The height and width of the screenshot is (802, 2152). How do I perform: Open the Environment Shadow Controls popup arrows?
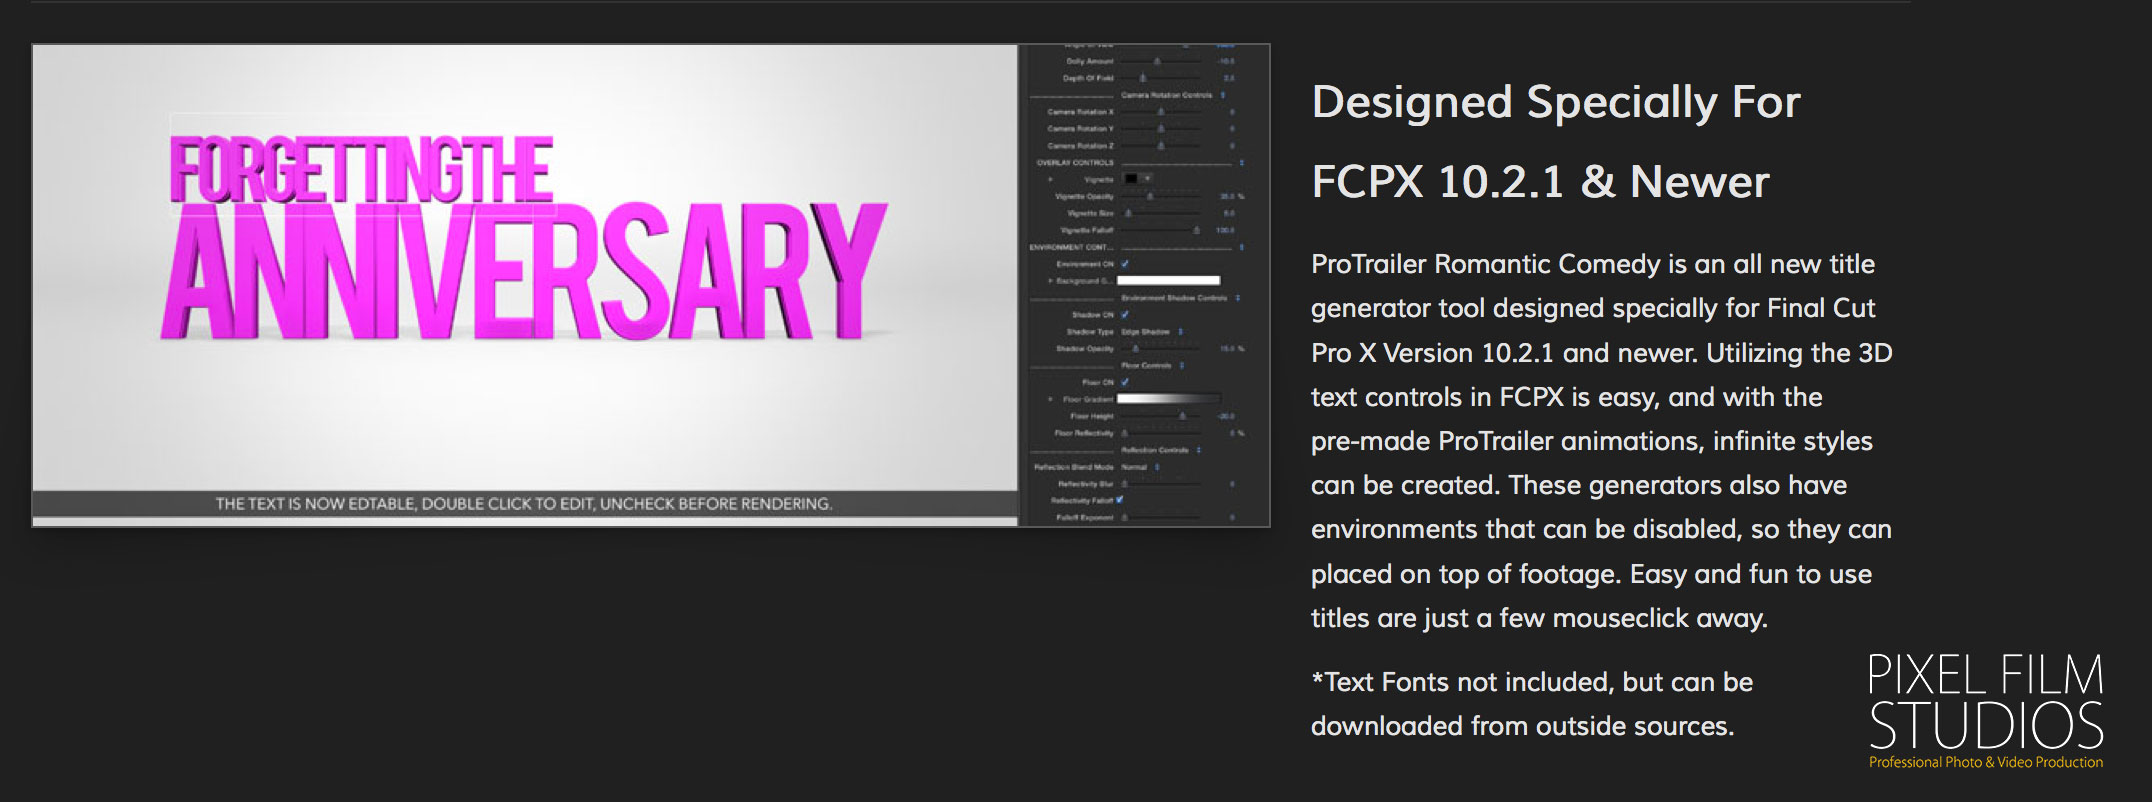tap(1238, 298)
